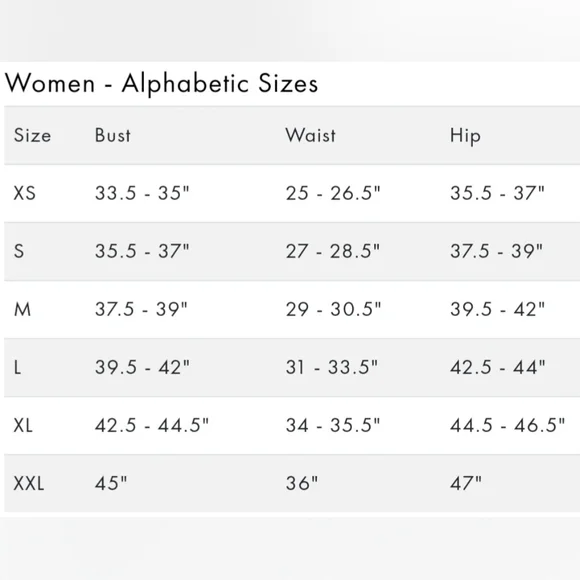The height and width of the screenshot is (580, 580).
Task: Select waist value 34 - 35.5"
Action: tap(333, 425)
